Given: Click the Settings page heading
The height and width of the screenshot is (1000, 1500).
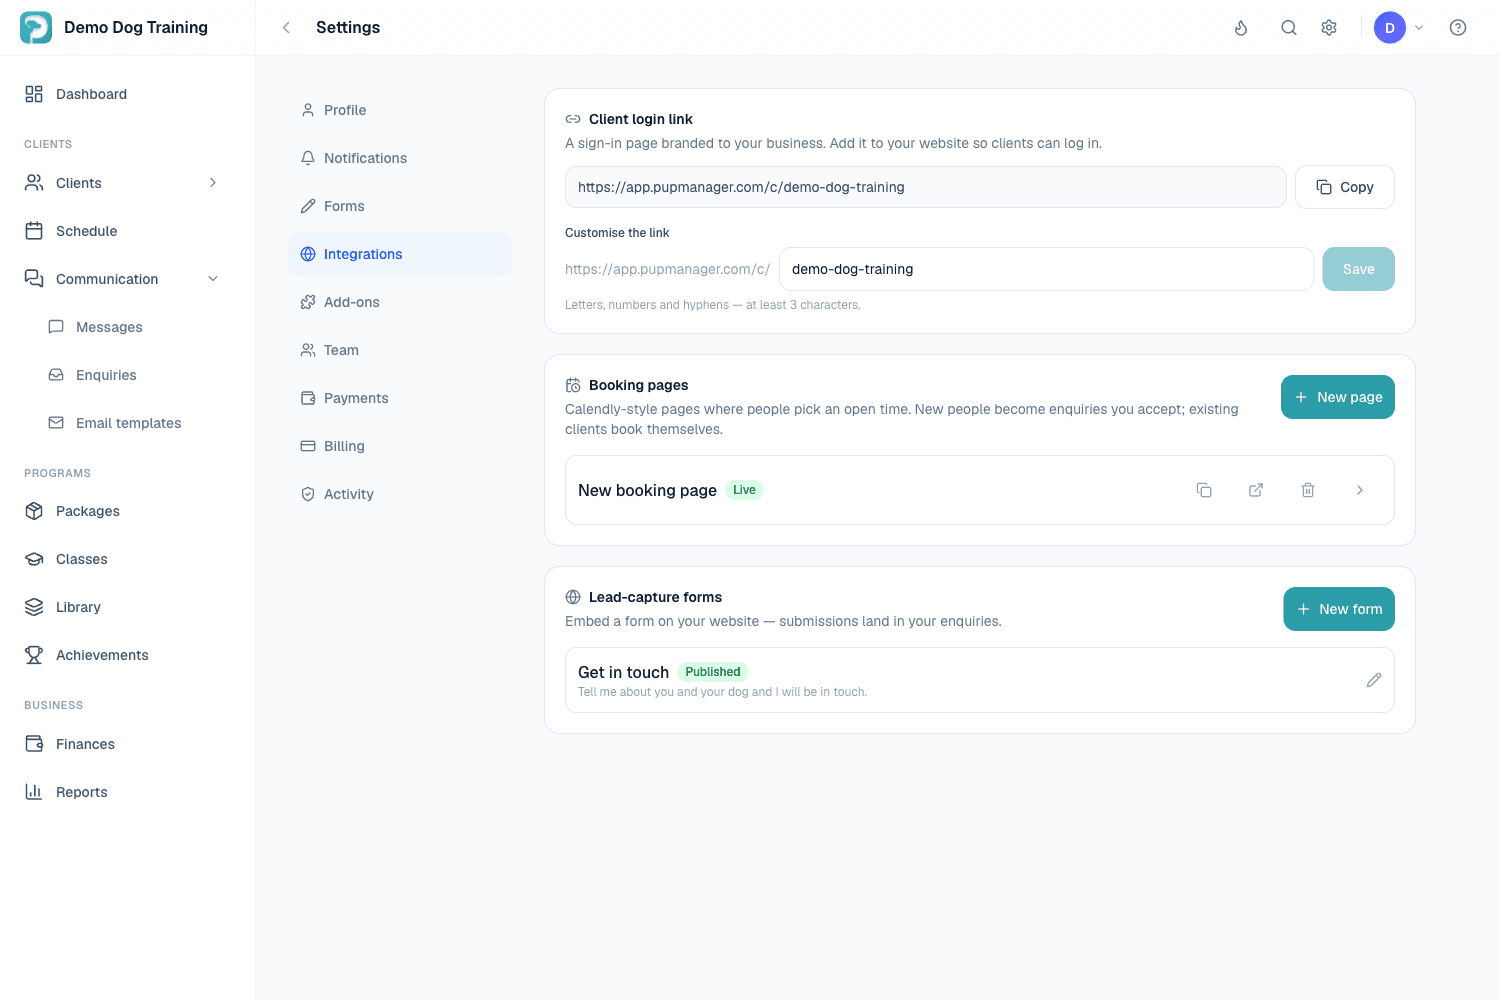Looking at the screenshot, I should (348, 28).
